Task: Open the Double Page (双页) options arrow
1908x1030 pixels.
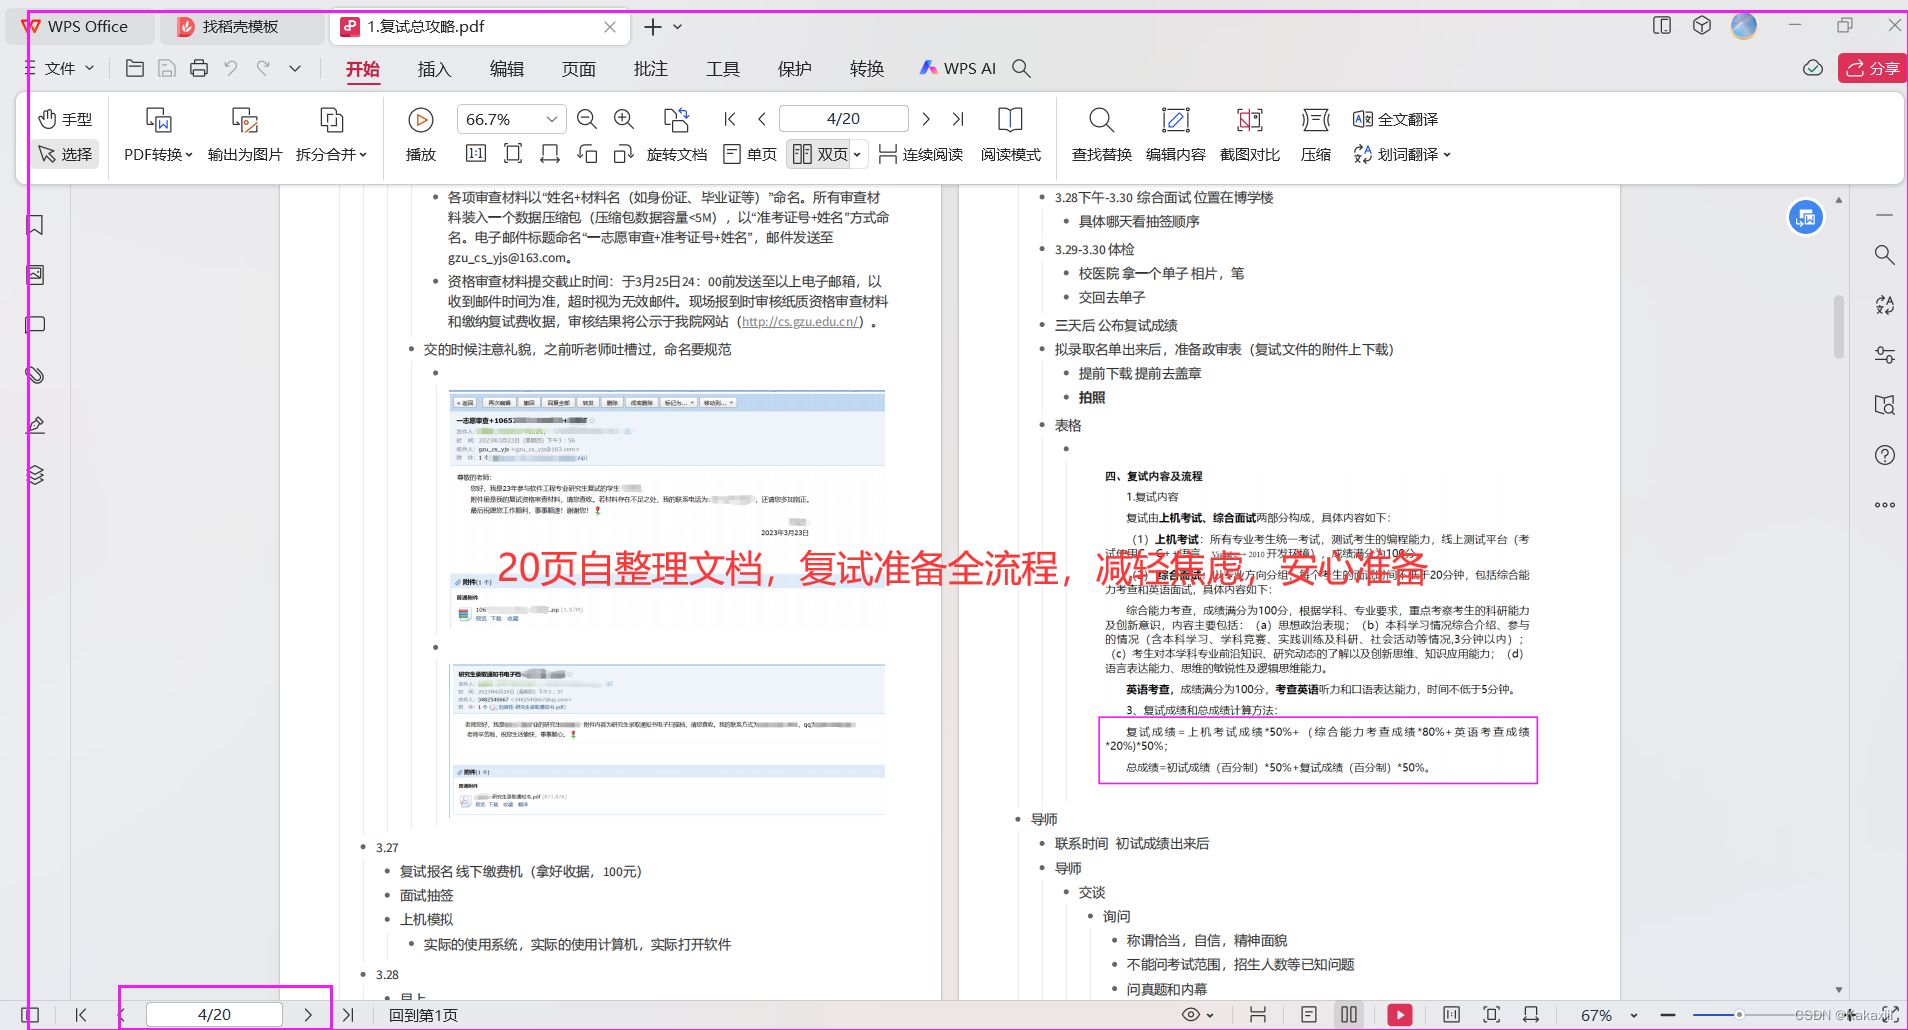Action: (857, 154)
